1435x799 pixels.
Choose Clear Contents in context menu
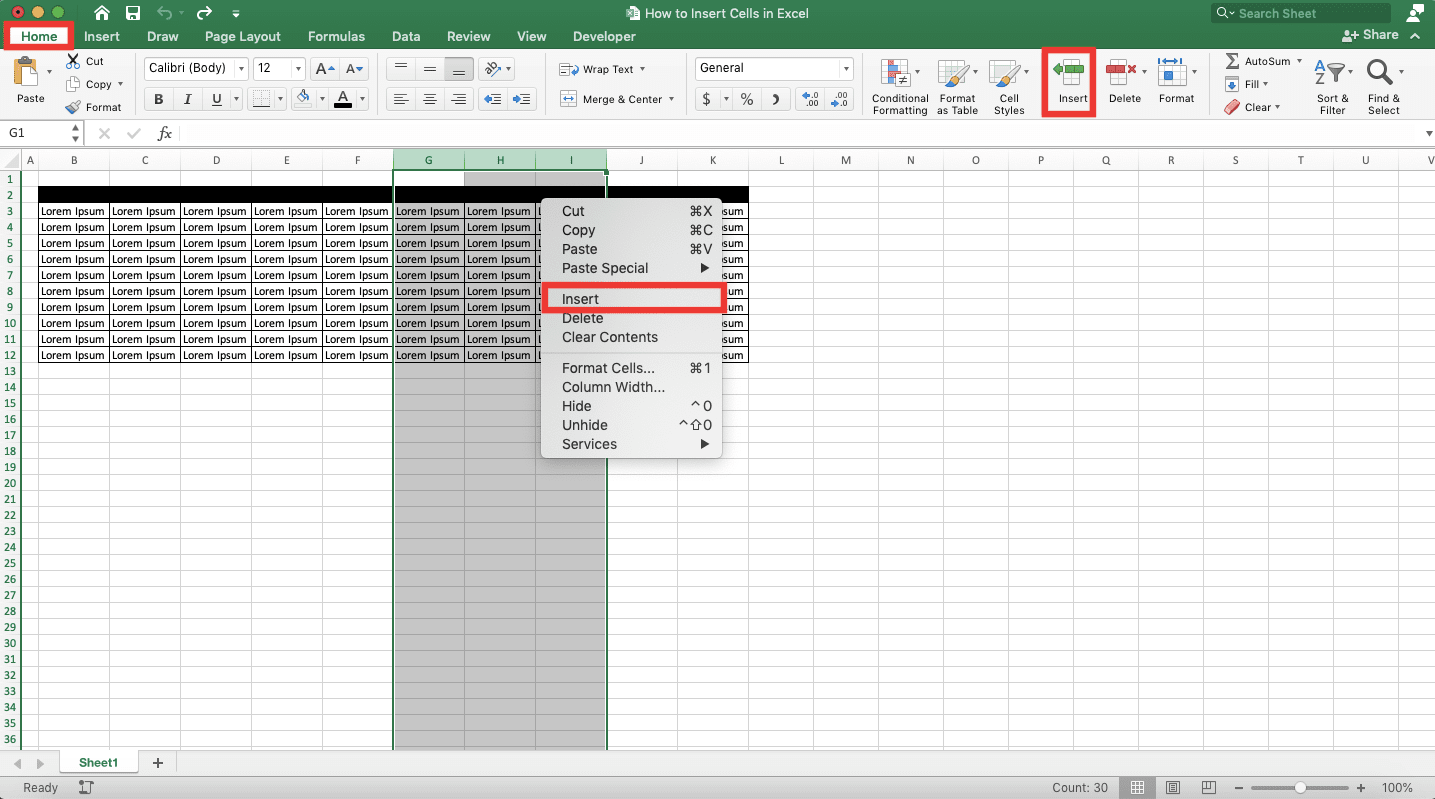(x=632, y=337)
